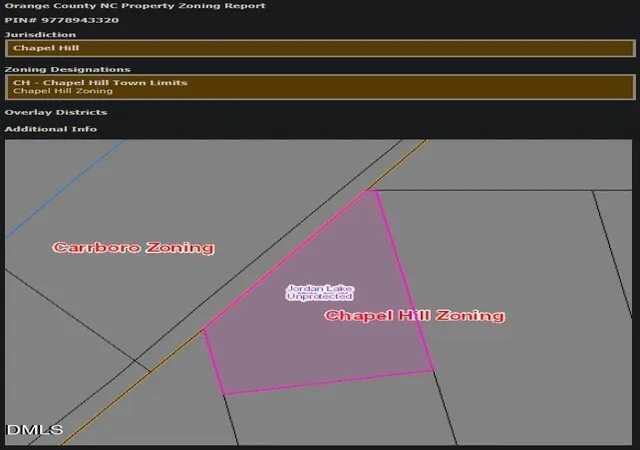Expand the Additional Info section
The height and width of the screenshot is (450, 640).
tap(51, 129)
